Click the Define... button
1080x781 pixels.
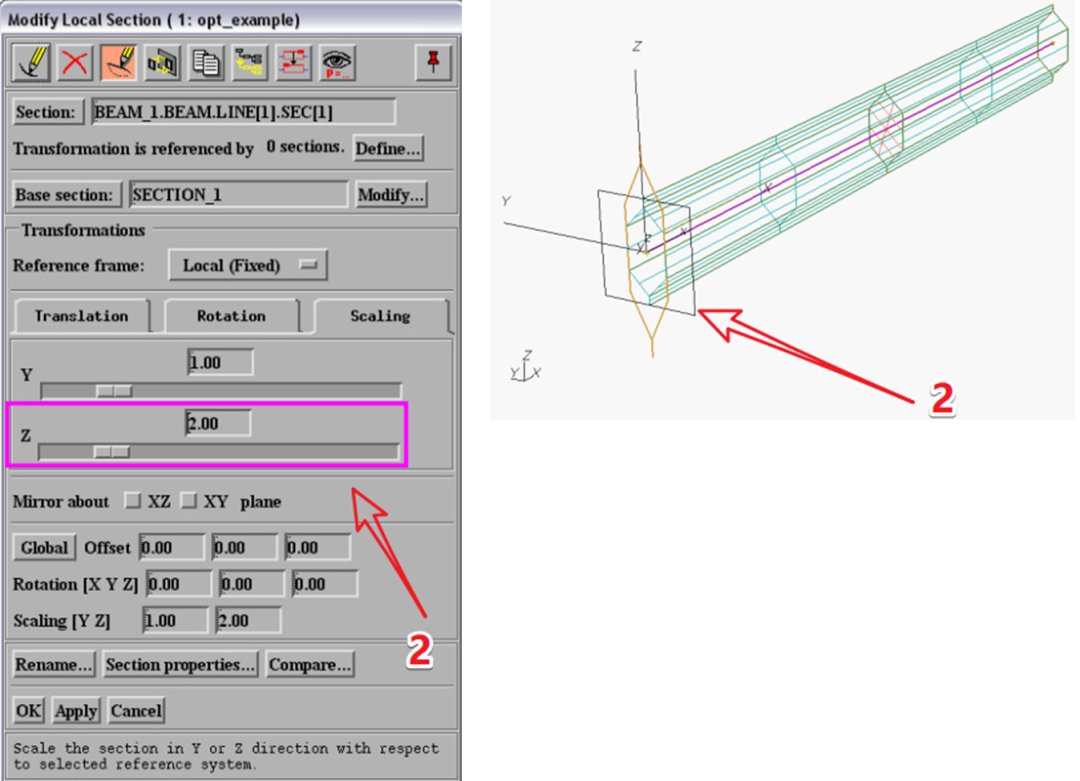388,148
